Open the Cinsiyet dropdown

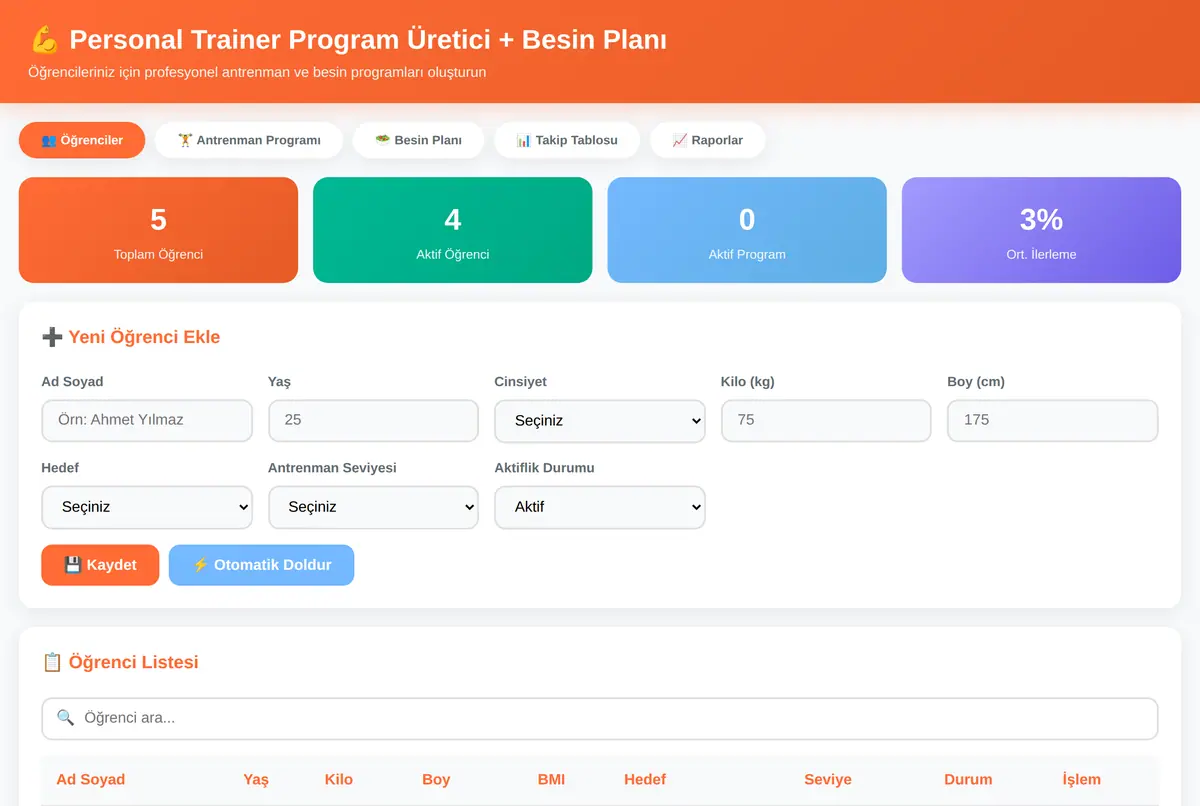[x=600, y=421]
